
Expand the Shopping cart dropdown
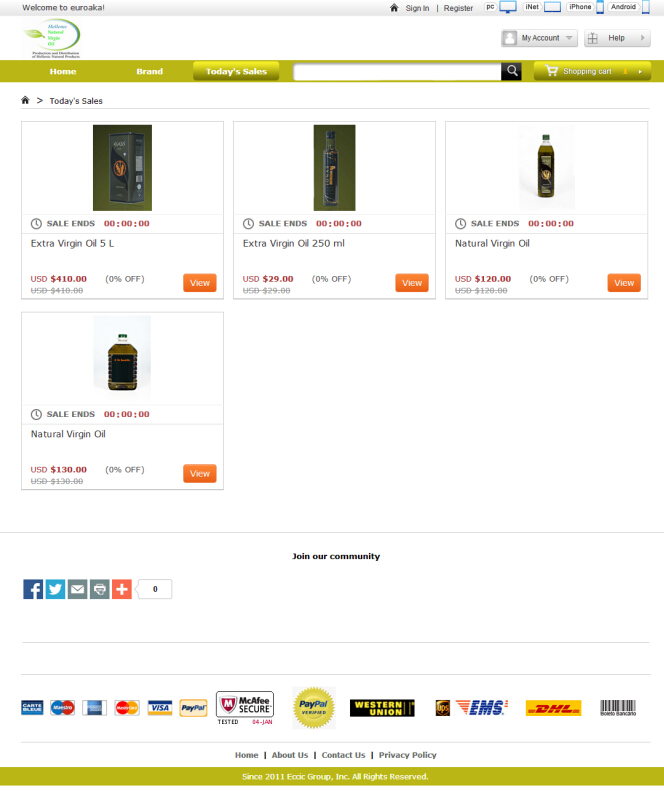click(592, 71)
